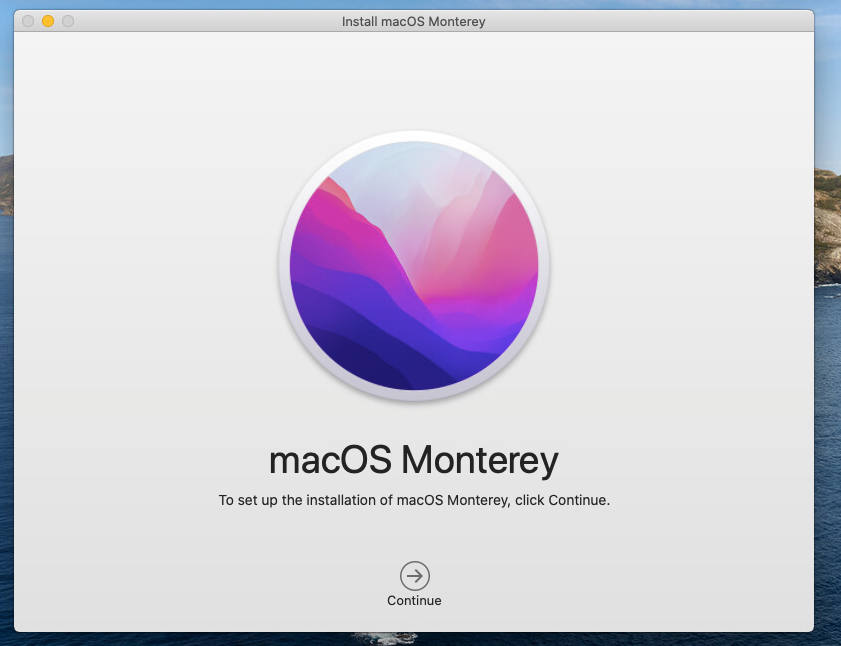Click the macOS Monterey circular logo
Image resolution: width=841 pixels, height=646 pixels.
(x=414, y=266)
